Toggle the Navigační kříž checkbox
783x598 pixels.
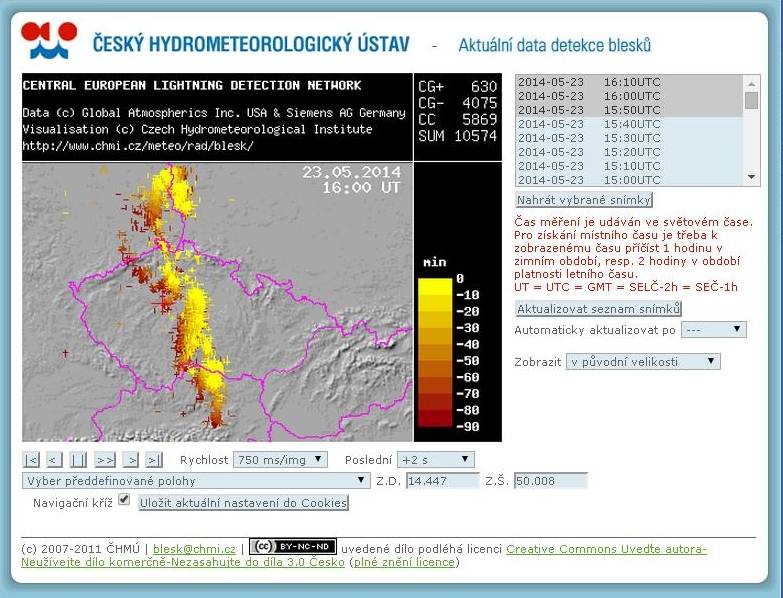point(124,499)
